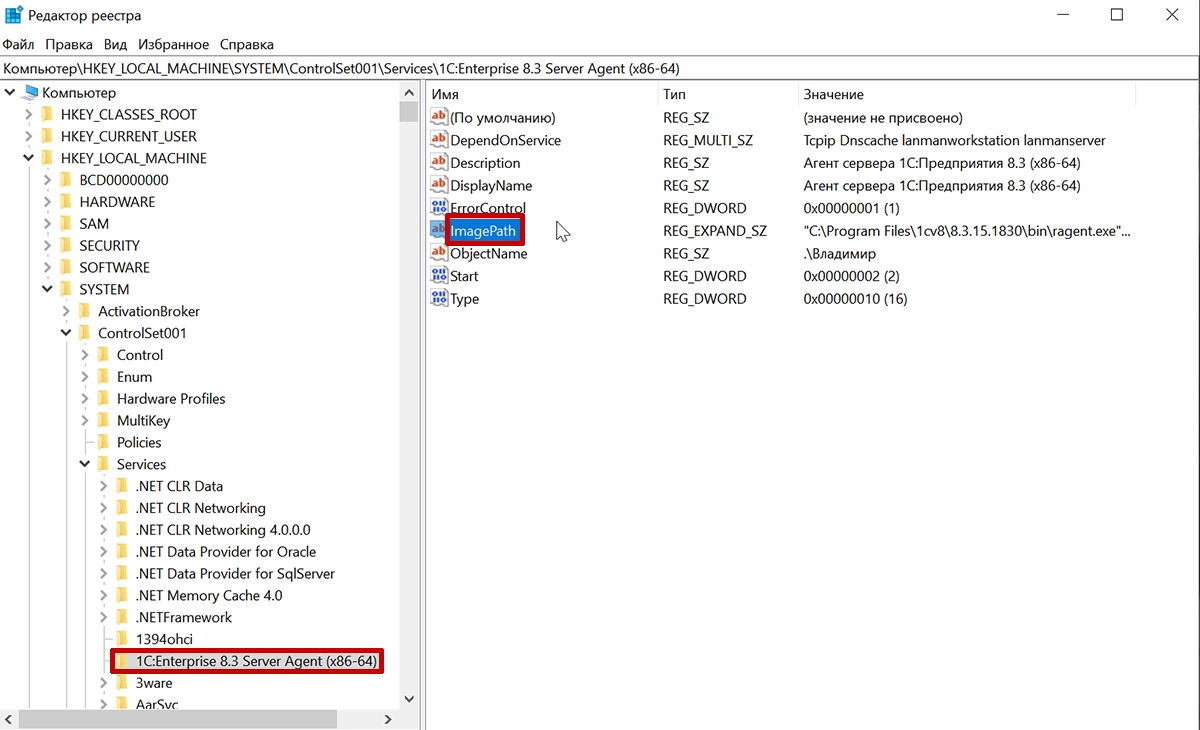Image resolution: width=1200 pixels, height=730 pixels.
Task: Click the ObjectName string icon
Action: click(439, 253)
